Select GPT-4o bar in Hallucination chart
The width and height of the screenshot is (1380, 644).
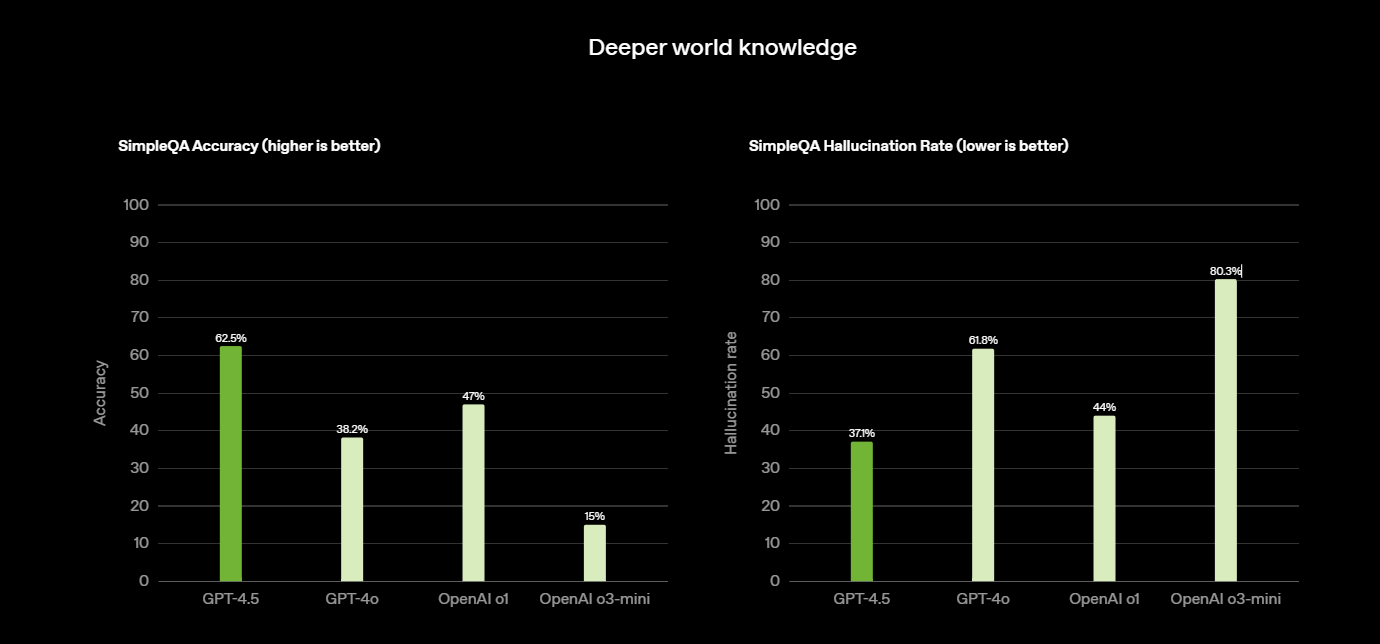click(x=983, y=465)
